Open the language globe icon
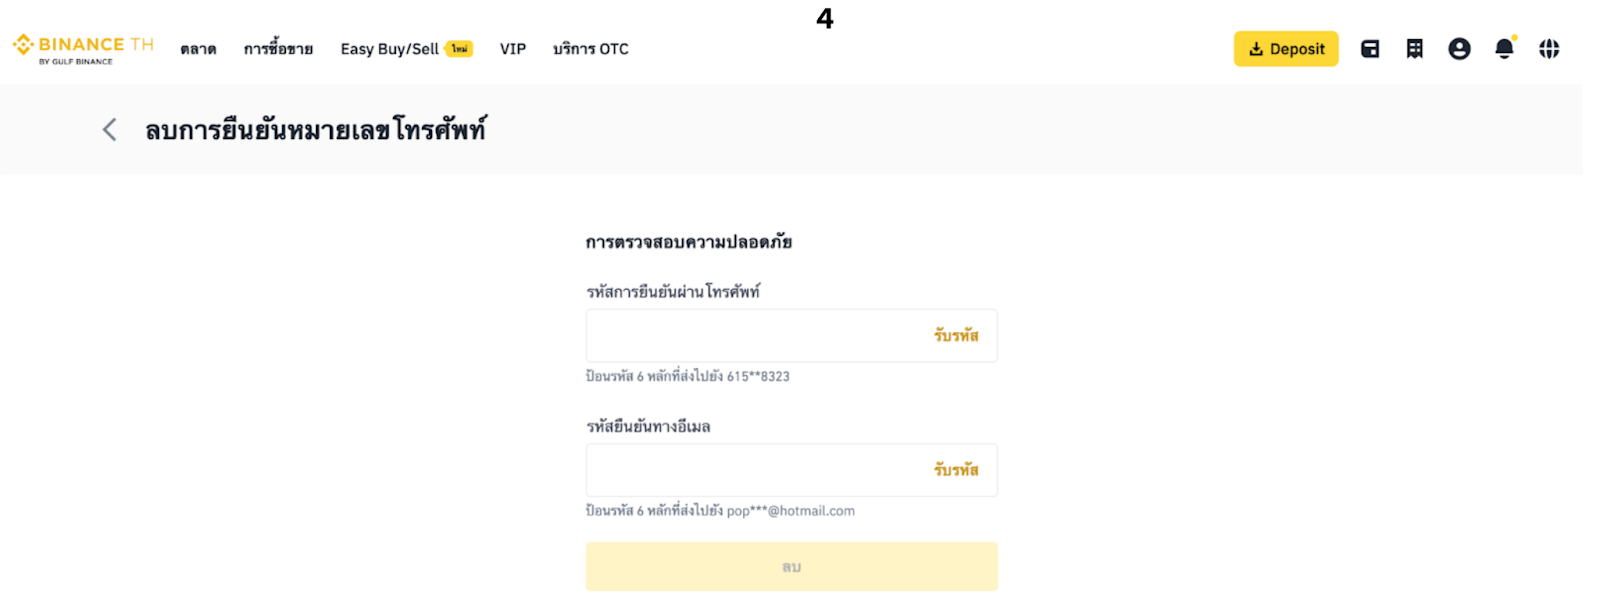1600x611 pixels. click(1549, 49)
